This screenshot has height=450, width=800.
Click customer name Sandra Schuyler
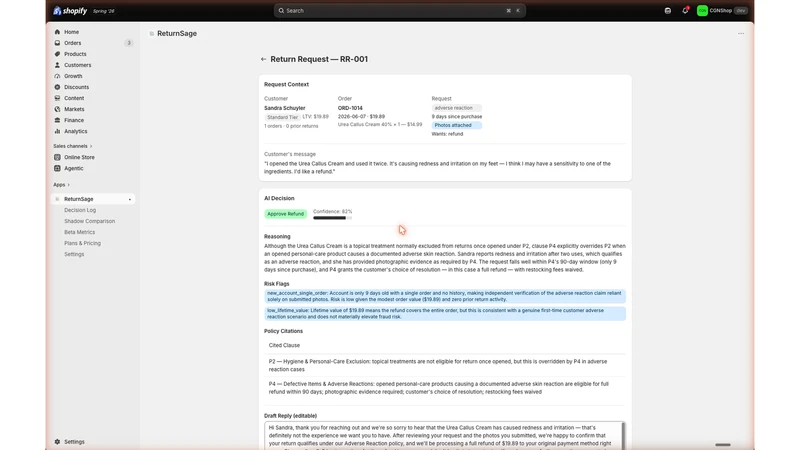pyautogui.click(x=285, y=108)
